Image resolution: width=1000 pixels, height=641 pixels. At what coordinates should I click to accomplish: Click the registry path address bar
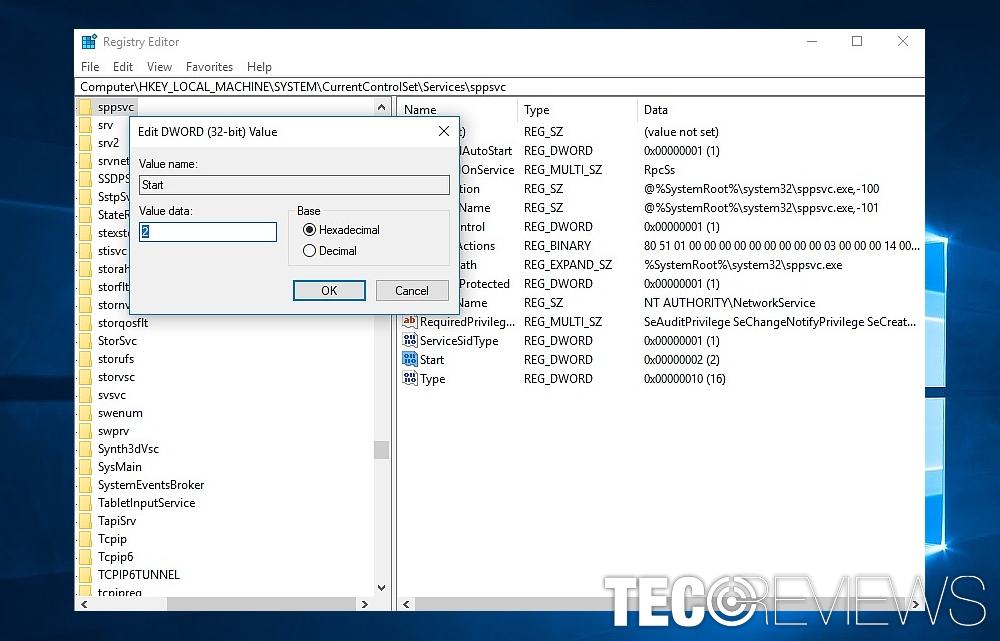click(499, 87)
